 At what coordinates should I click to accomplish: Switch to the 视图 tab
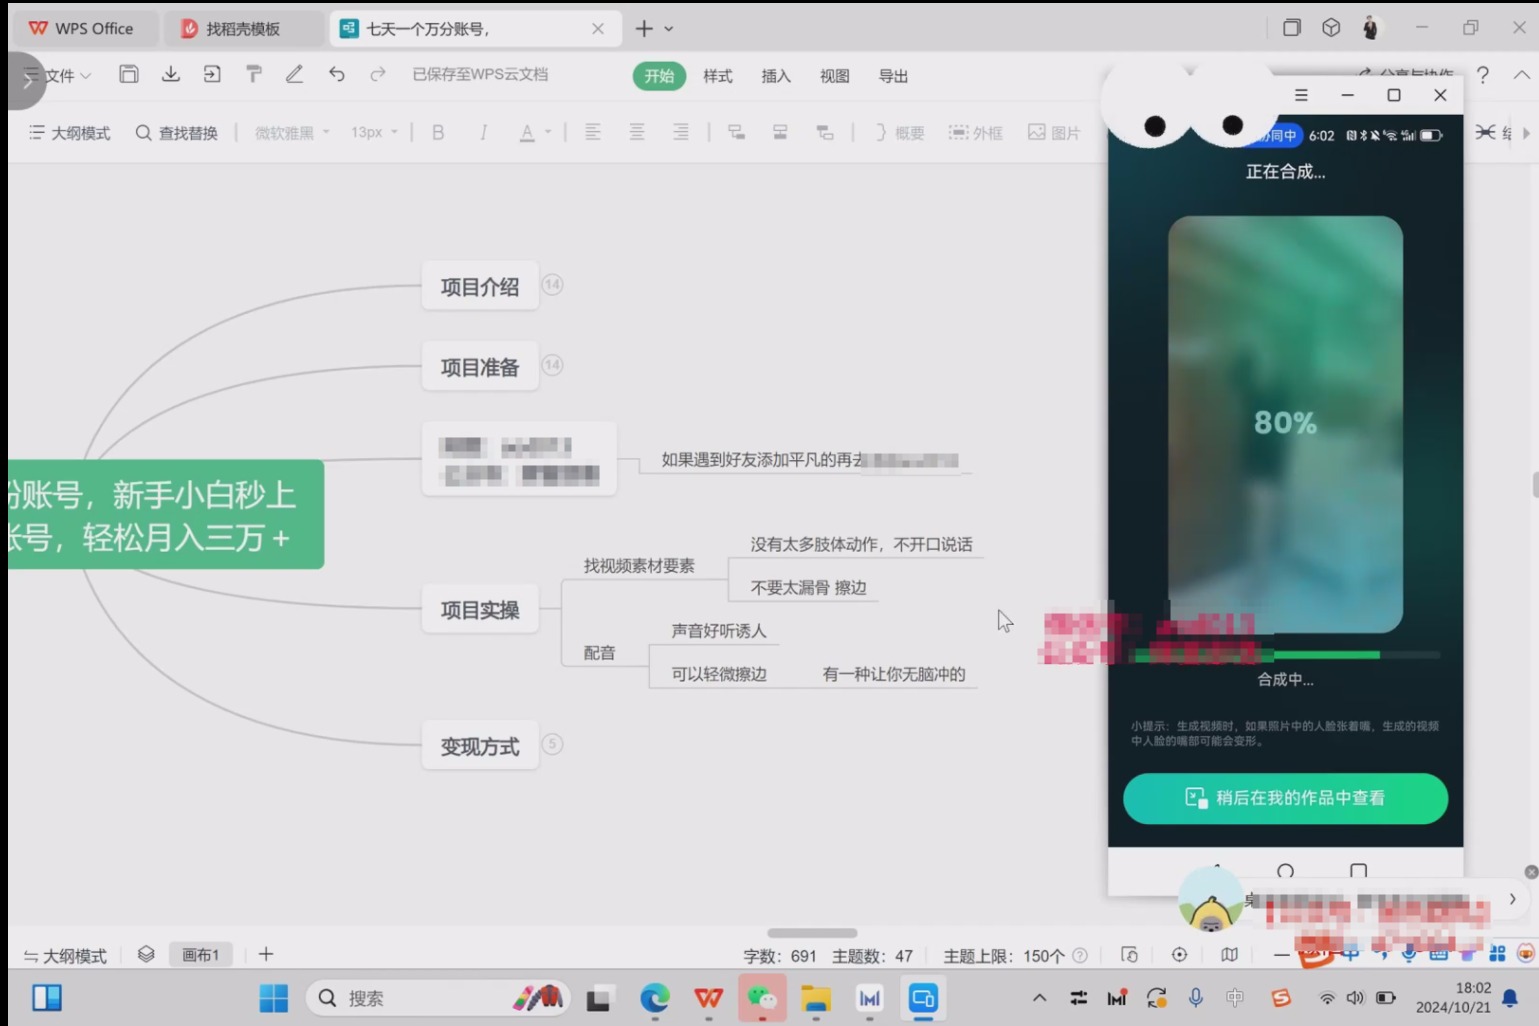tap(835, 76)
